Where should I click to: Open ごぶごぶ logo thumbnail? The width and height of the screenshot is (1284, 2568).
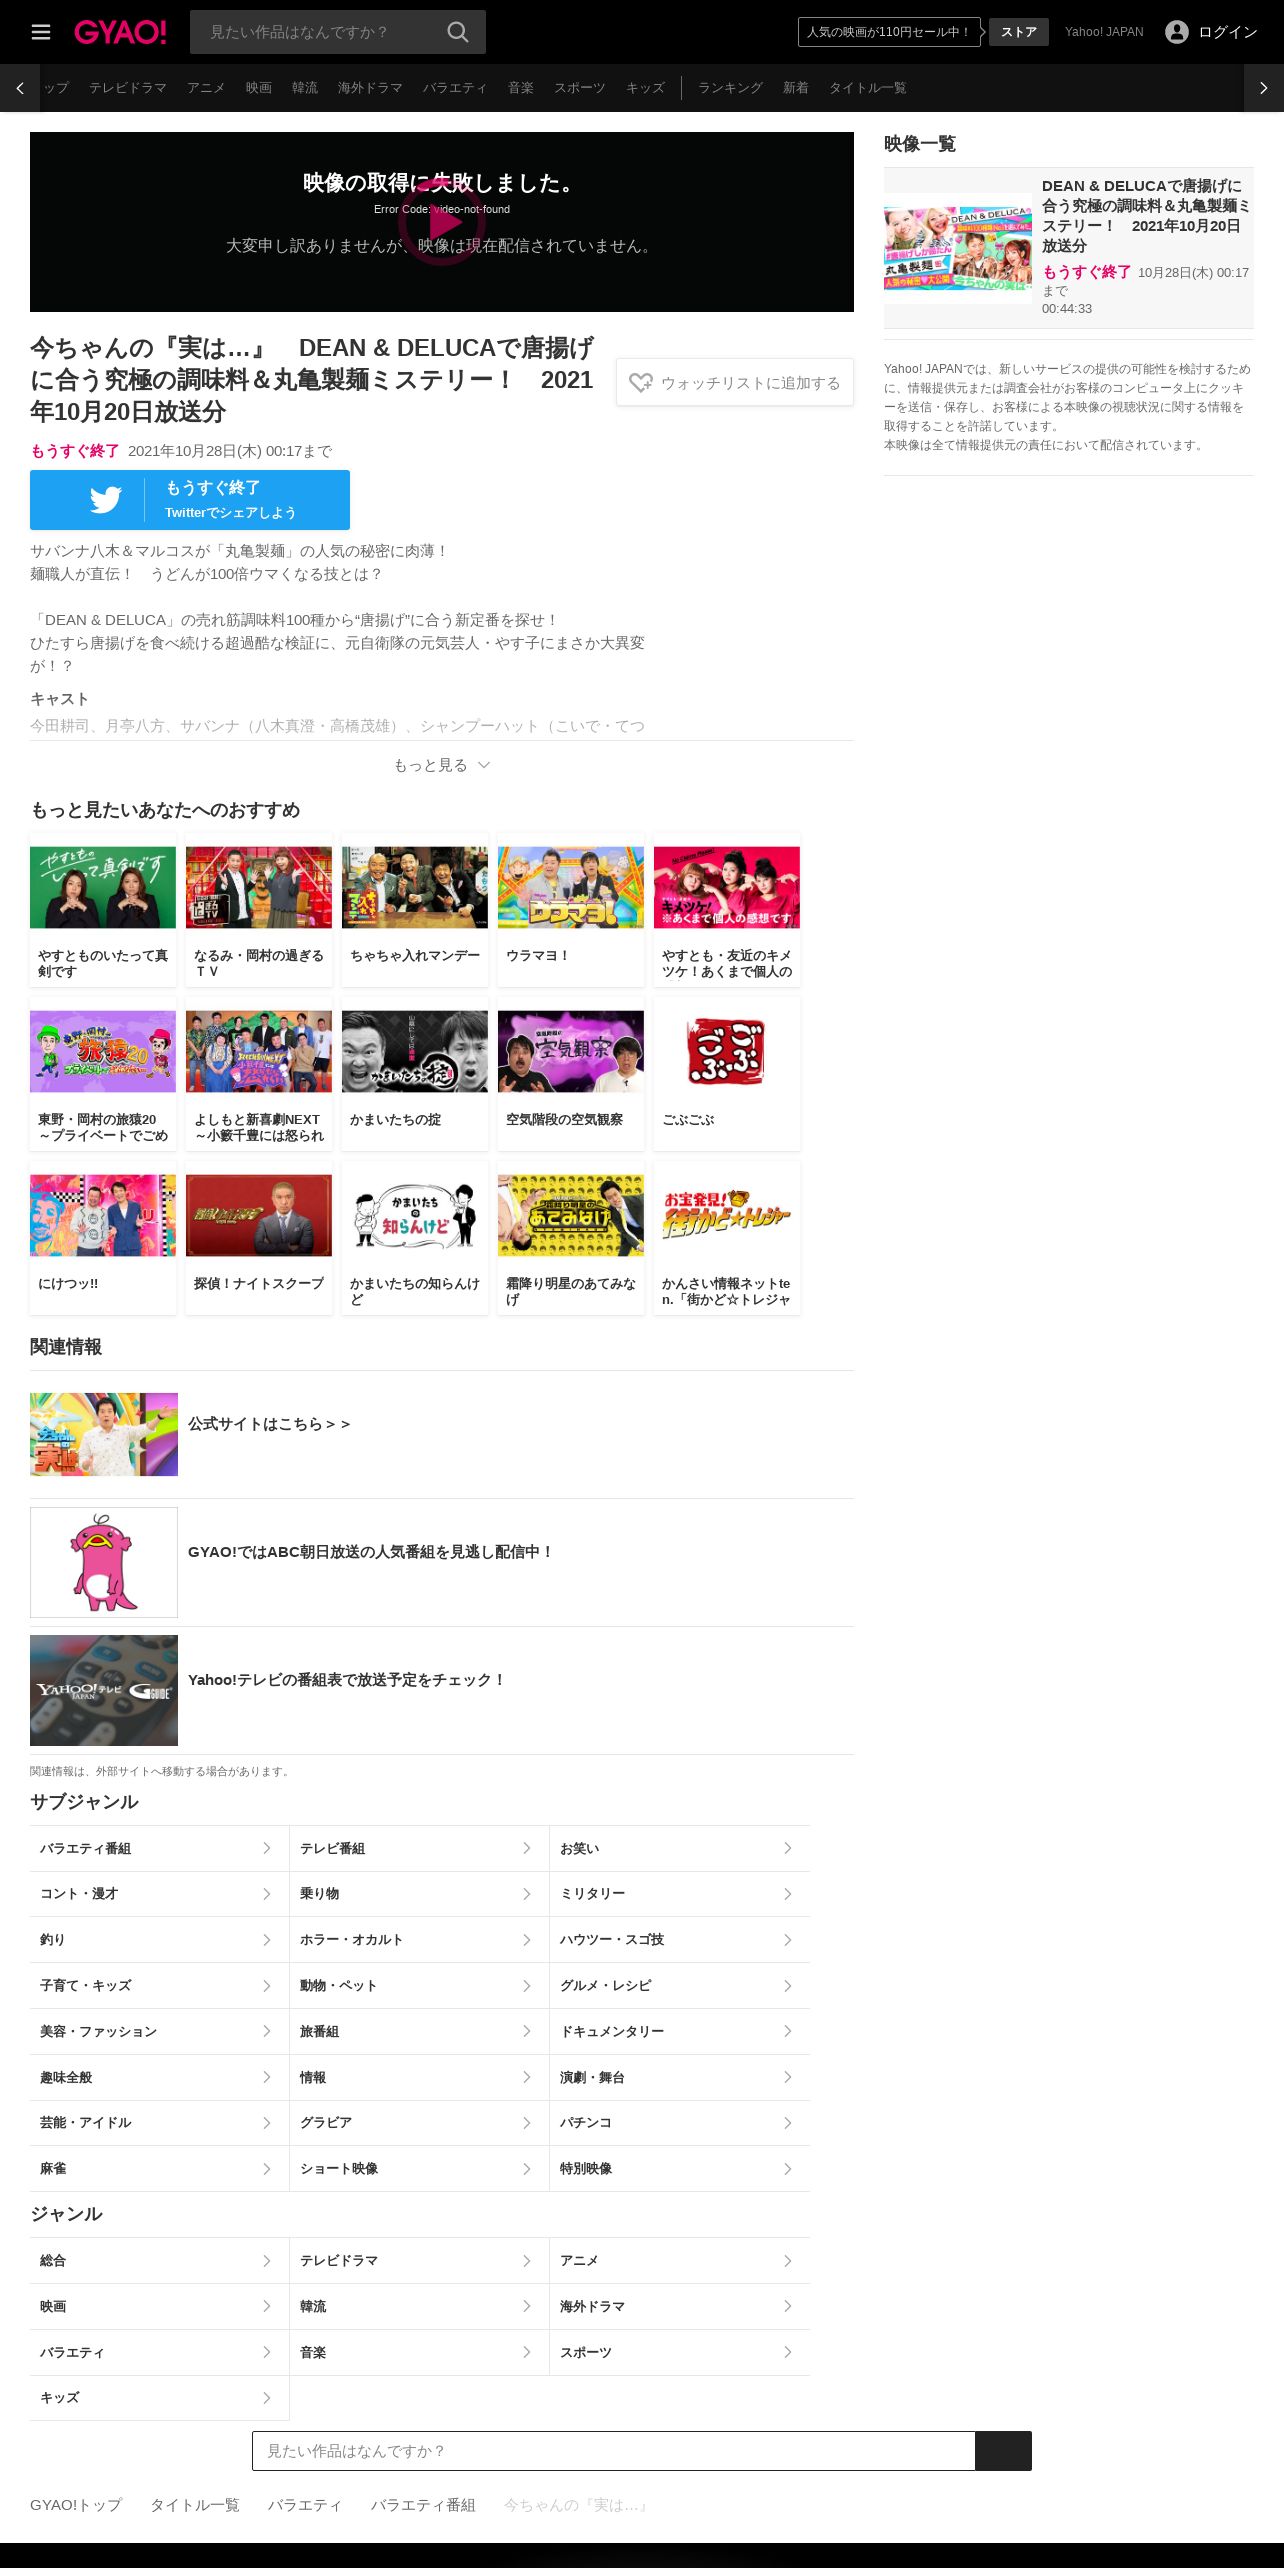click(x=727, y=1051)
